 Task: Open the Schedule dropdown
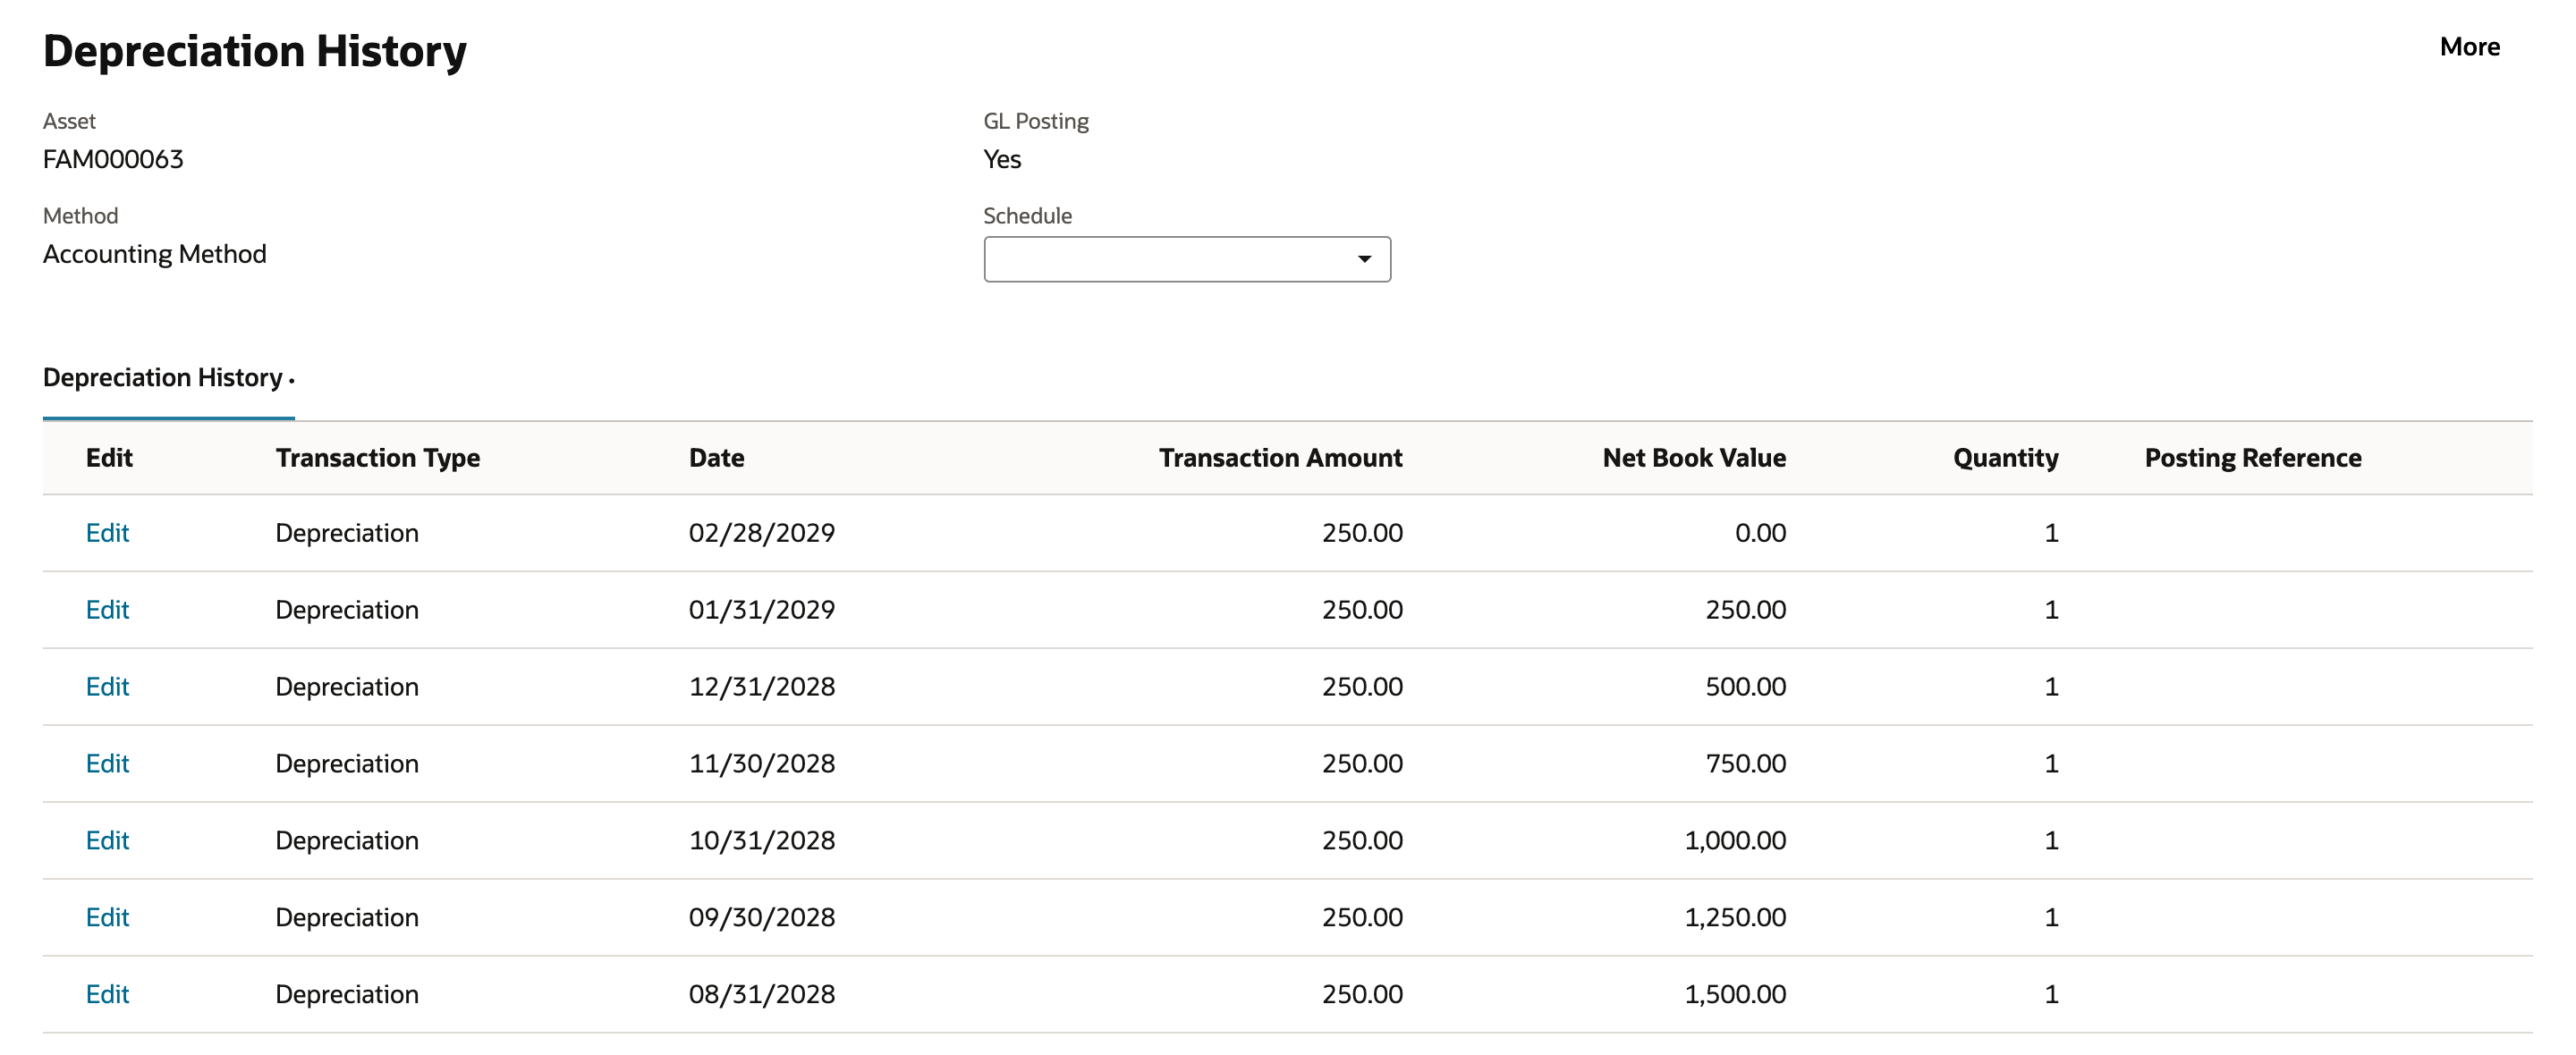[x=1187, y=259]
